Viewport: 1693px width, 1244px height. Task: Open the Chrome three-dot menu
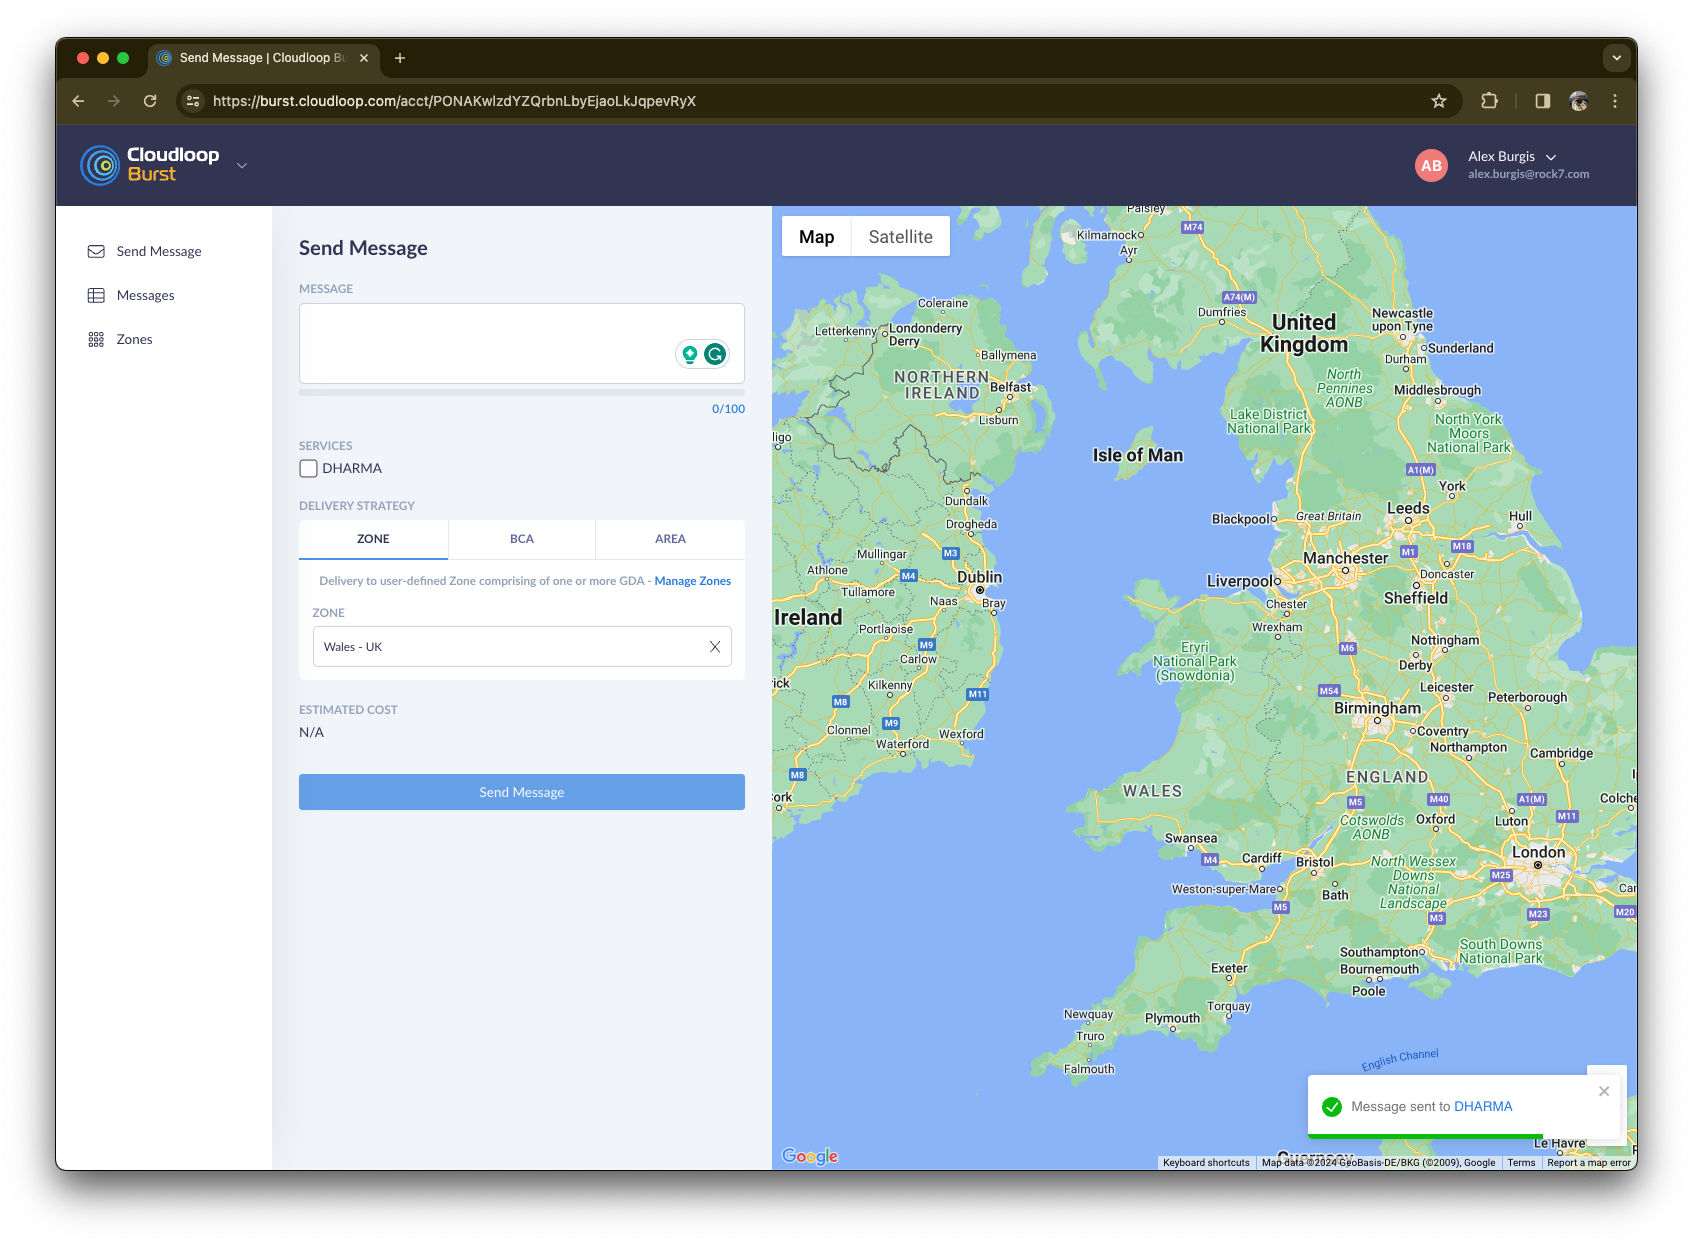[1614, 101]
